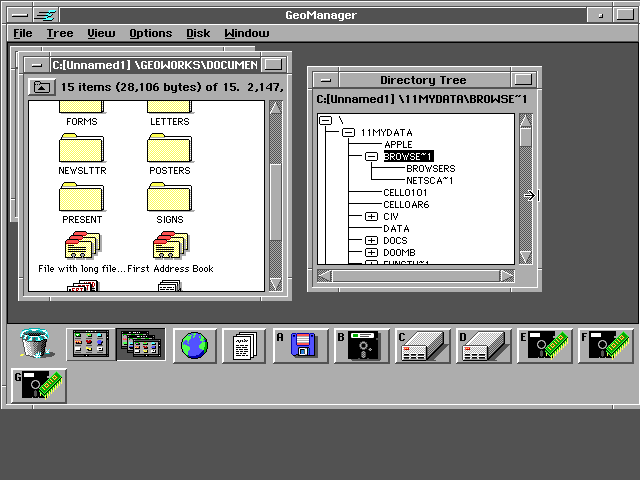Collapse the BROWSE~1 tree node

pyautogui.click(x=371, y=156)
